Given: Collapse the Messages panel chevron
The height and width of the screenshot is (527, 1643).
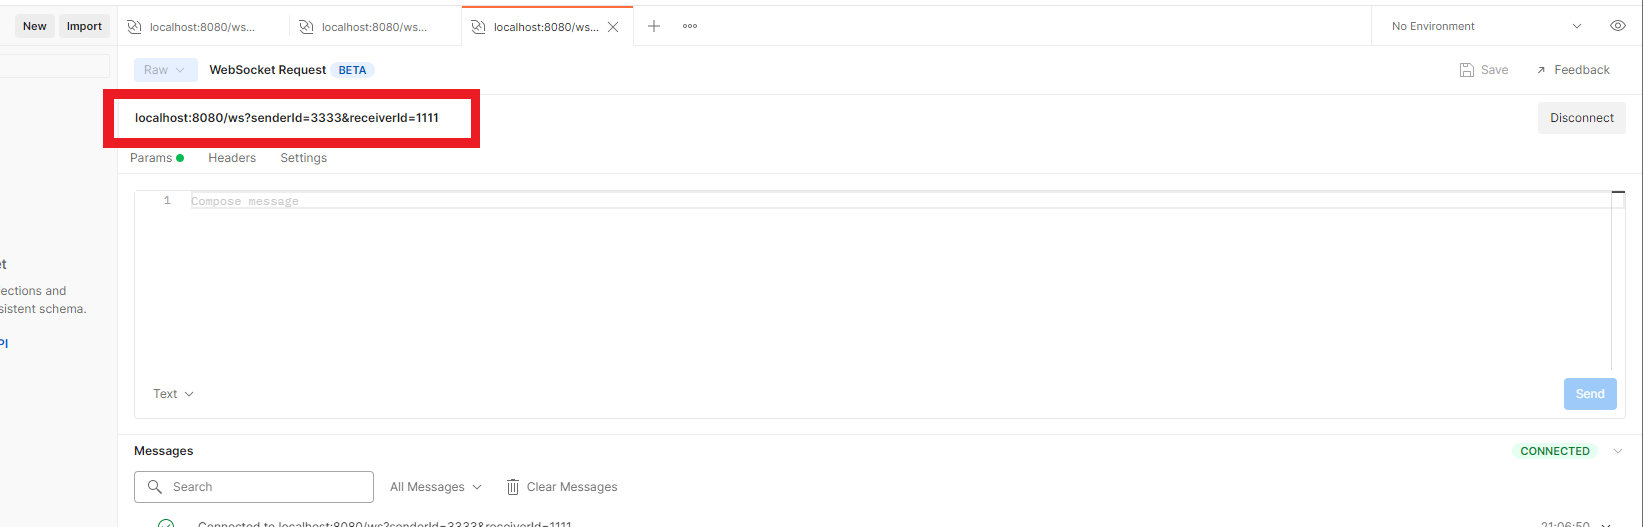Looking at the screenshot, I should click(1618, 451).
